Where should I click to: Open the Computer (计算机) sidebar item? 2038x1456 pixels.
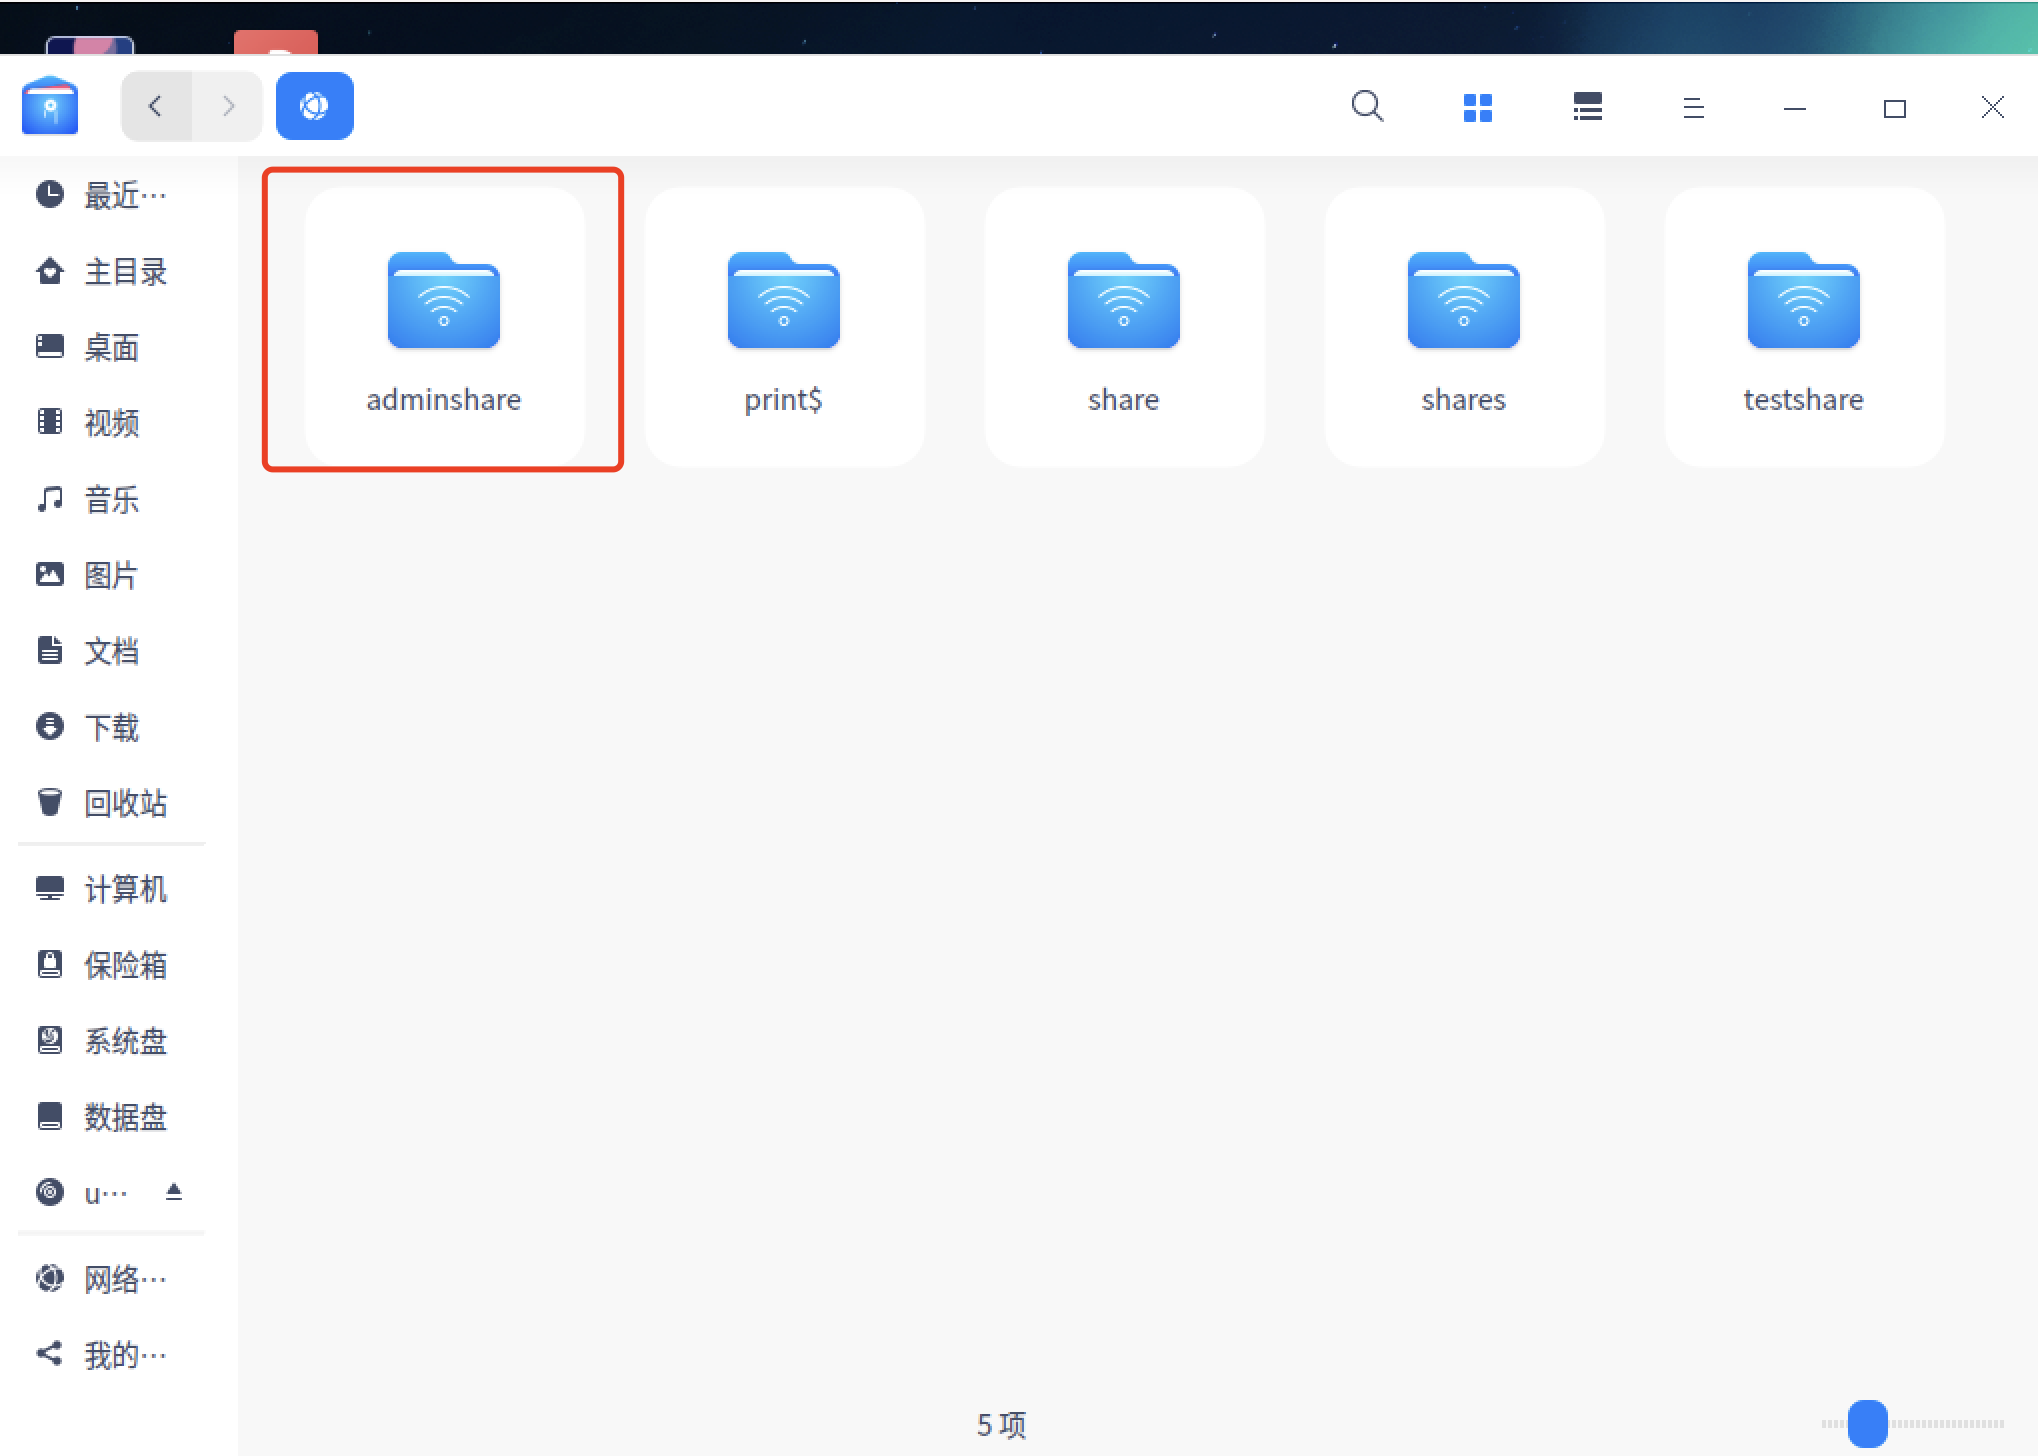pos(110,889)
